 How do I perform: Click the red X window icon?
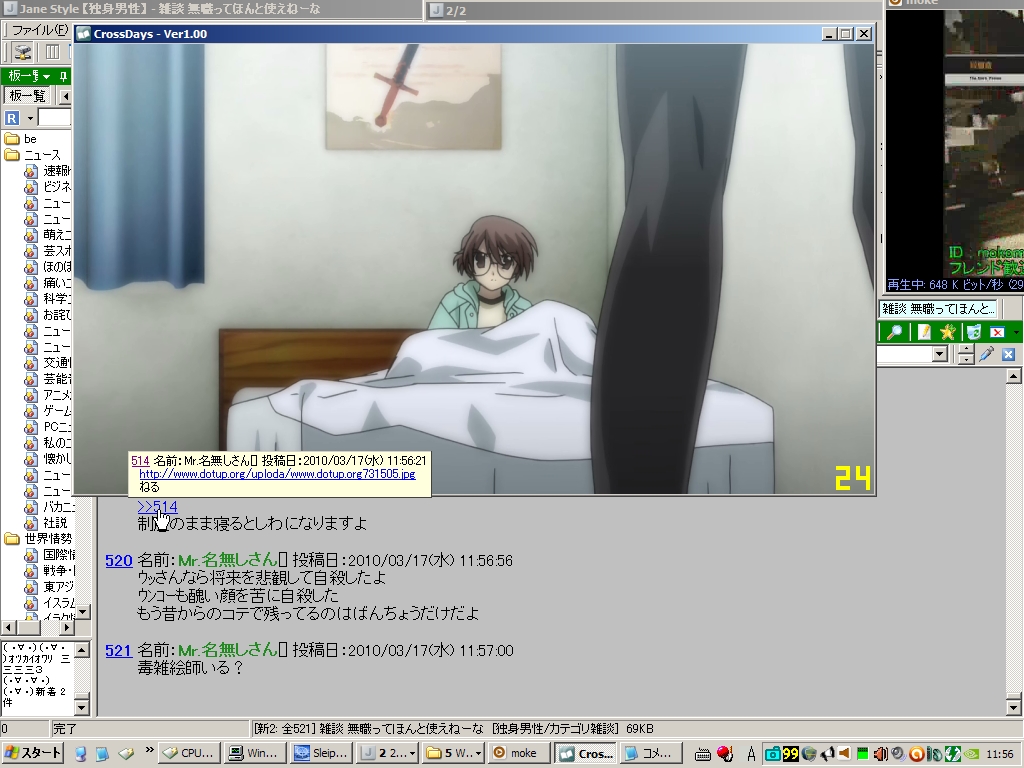click(997, 332)
